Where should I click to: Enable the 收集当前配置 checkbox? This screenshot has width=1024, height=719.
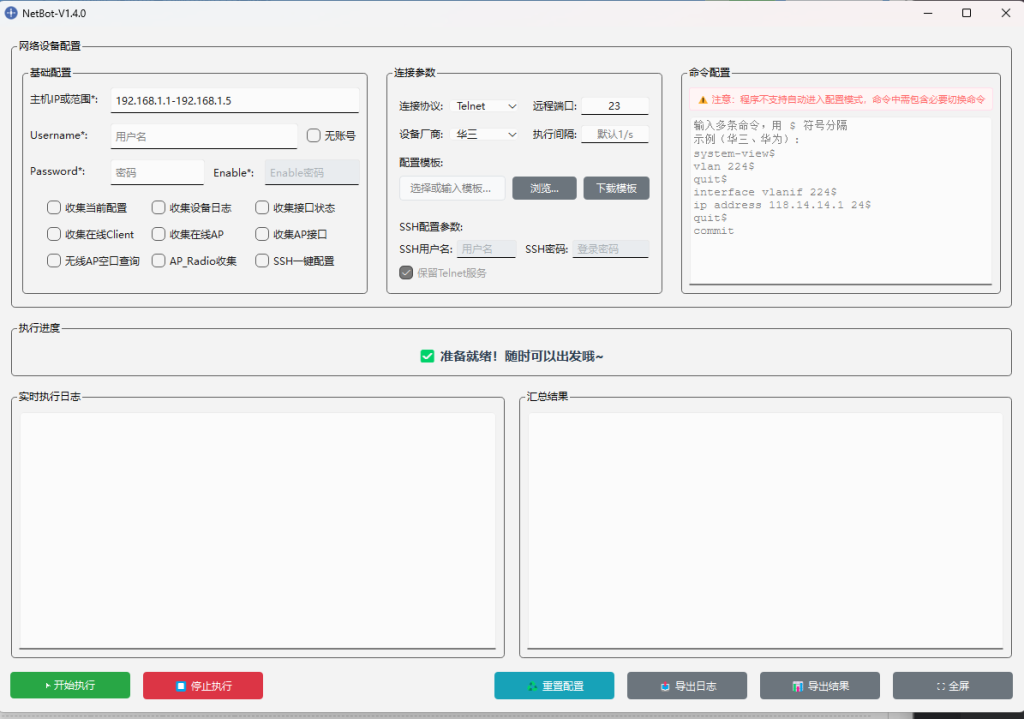pyautogui.click(x=54, y=208)
